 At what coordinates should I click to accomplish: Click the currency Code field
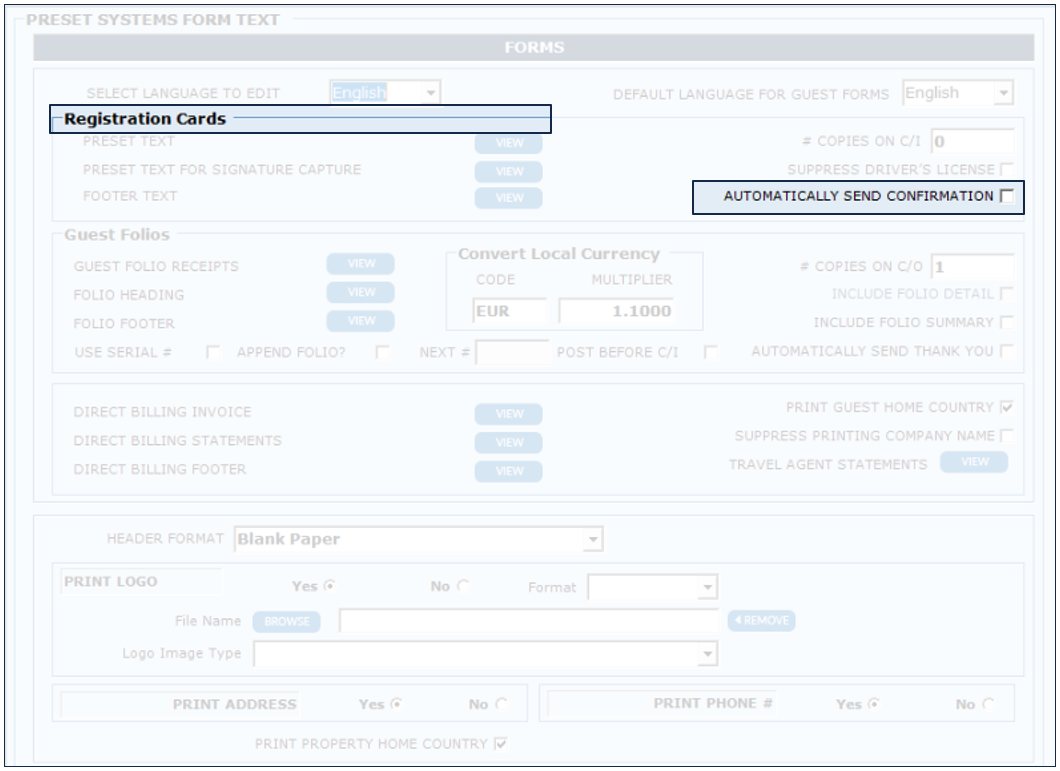[510, 311]
